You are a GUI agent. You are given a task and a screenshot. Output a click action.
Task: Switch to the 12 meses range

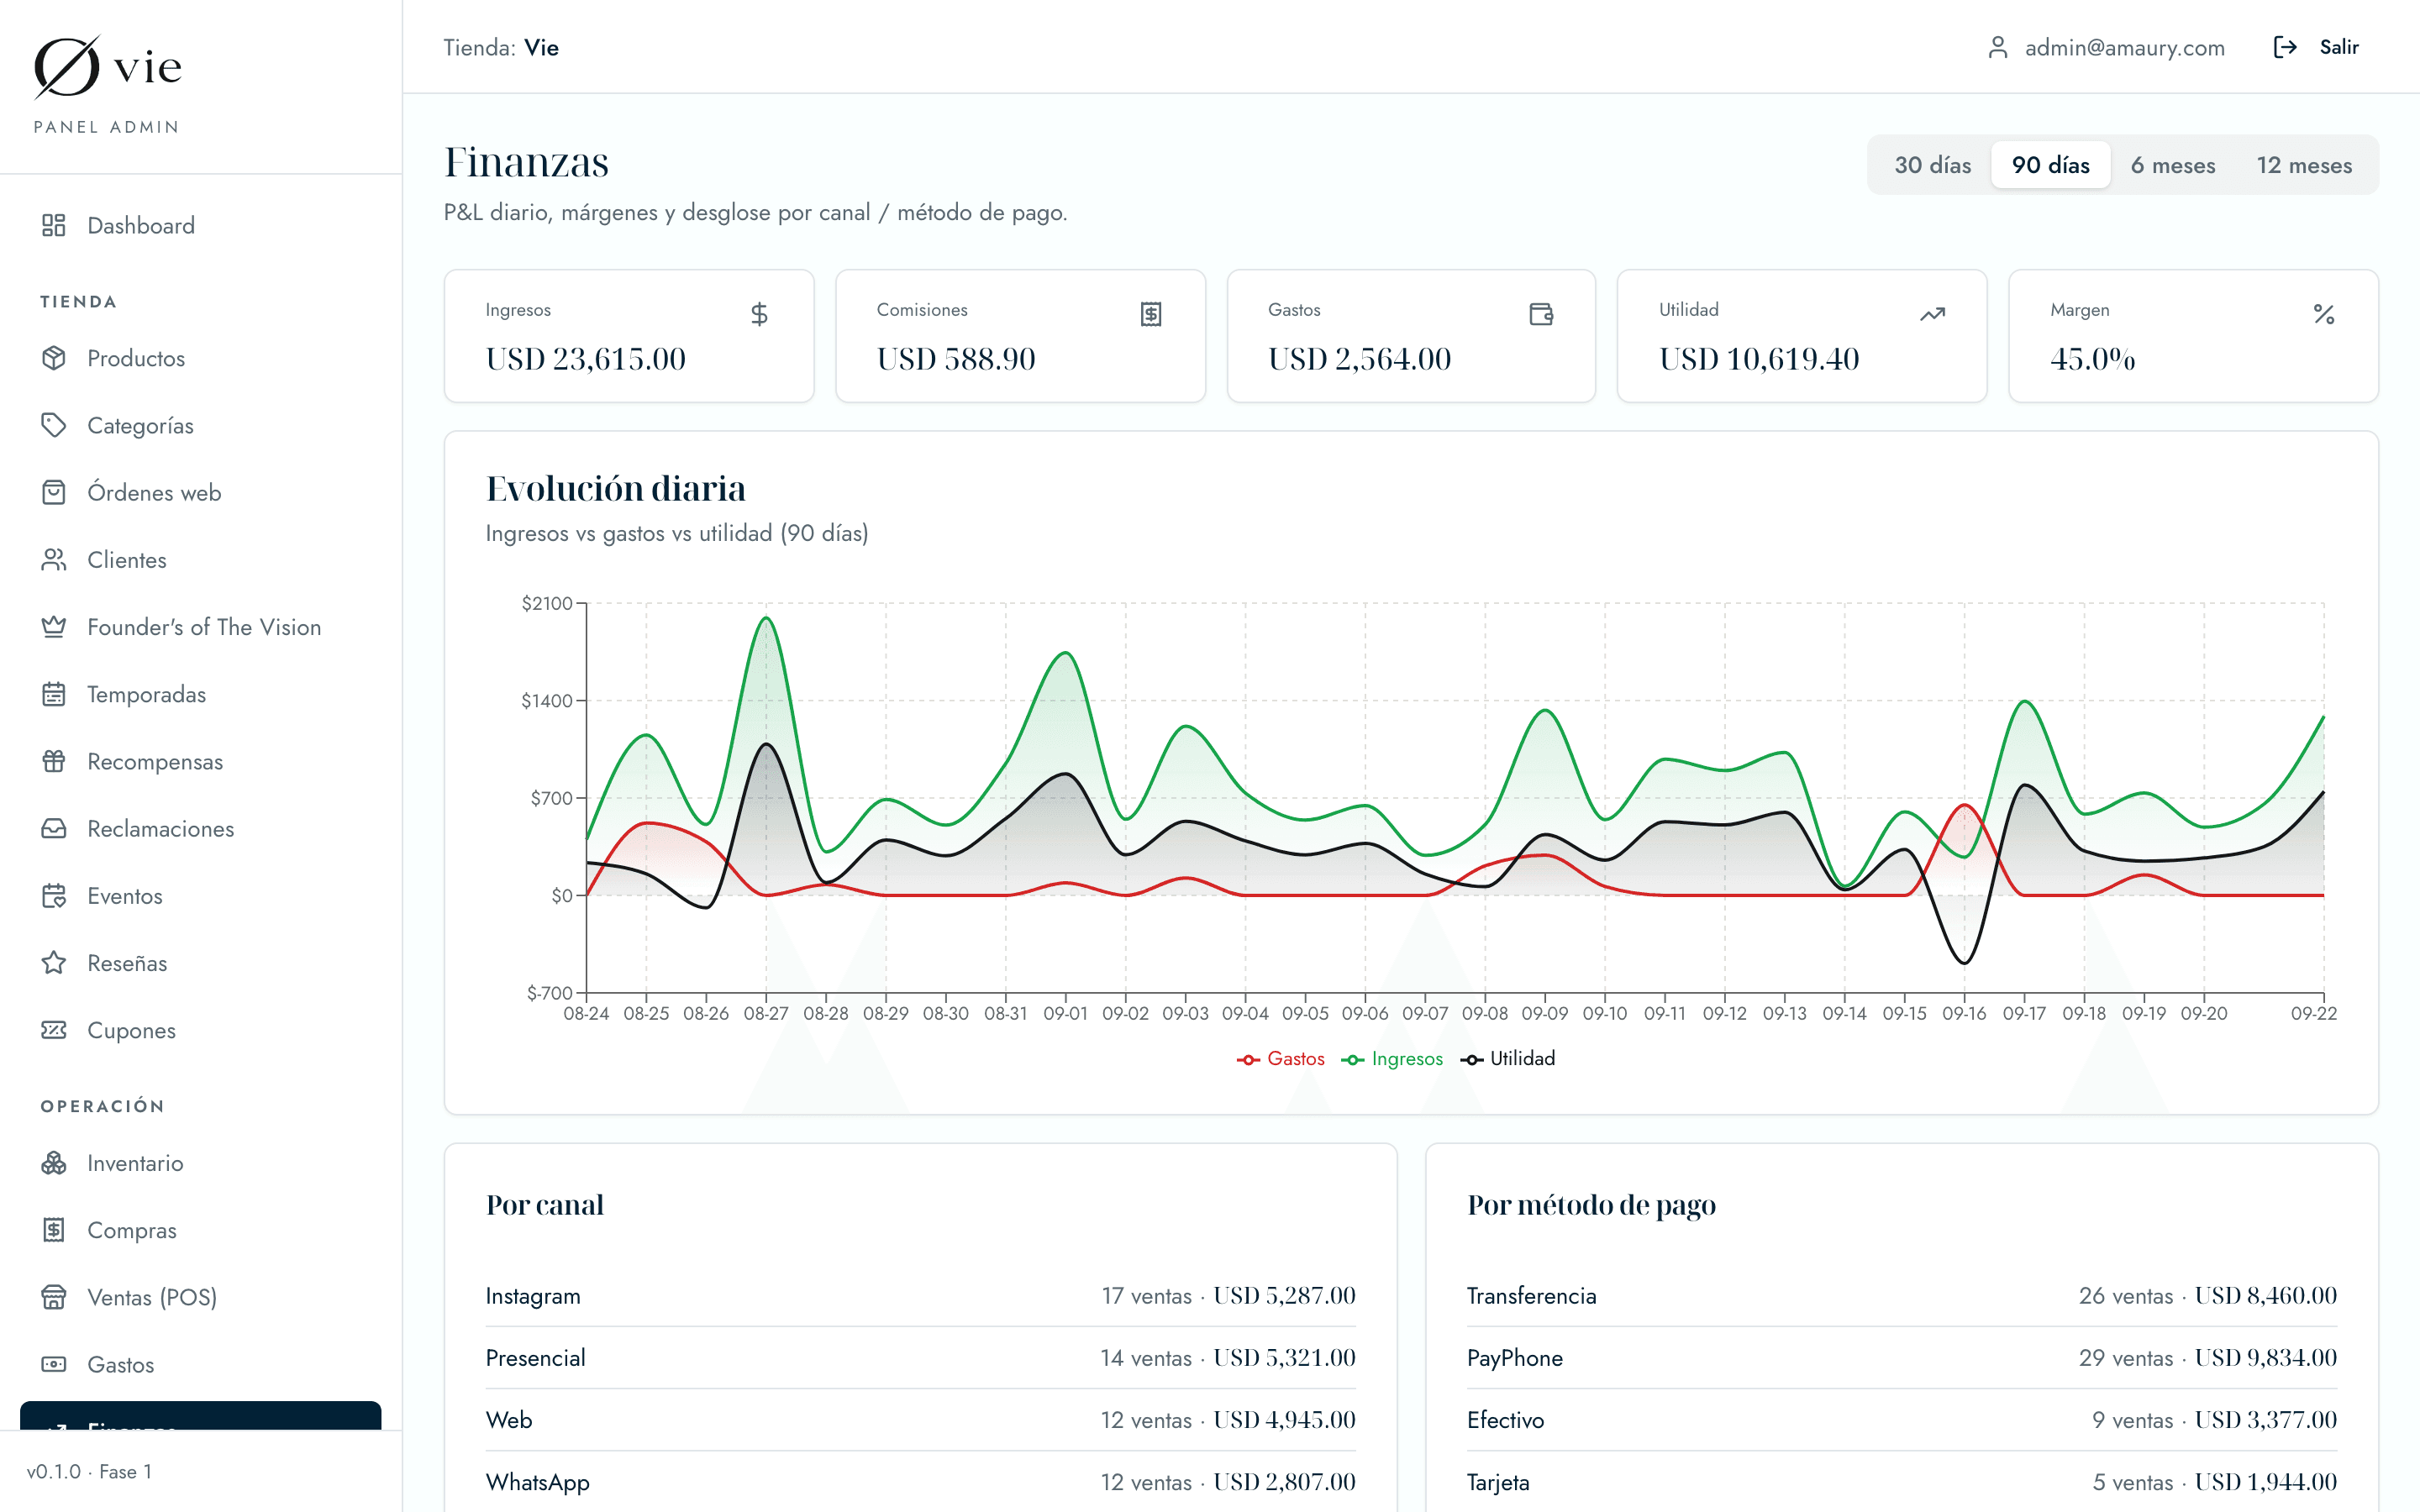2304,165
